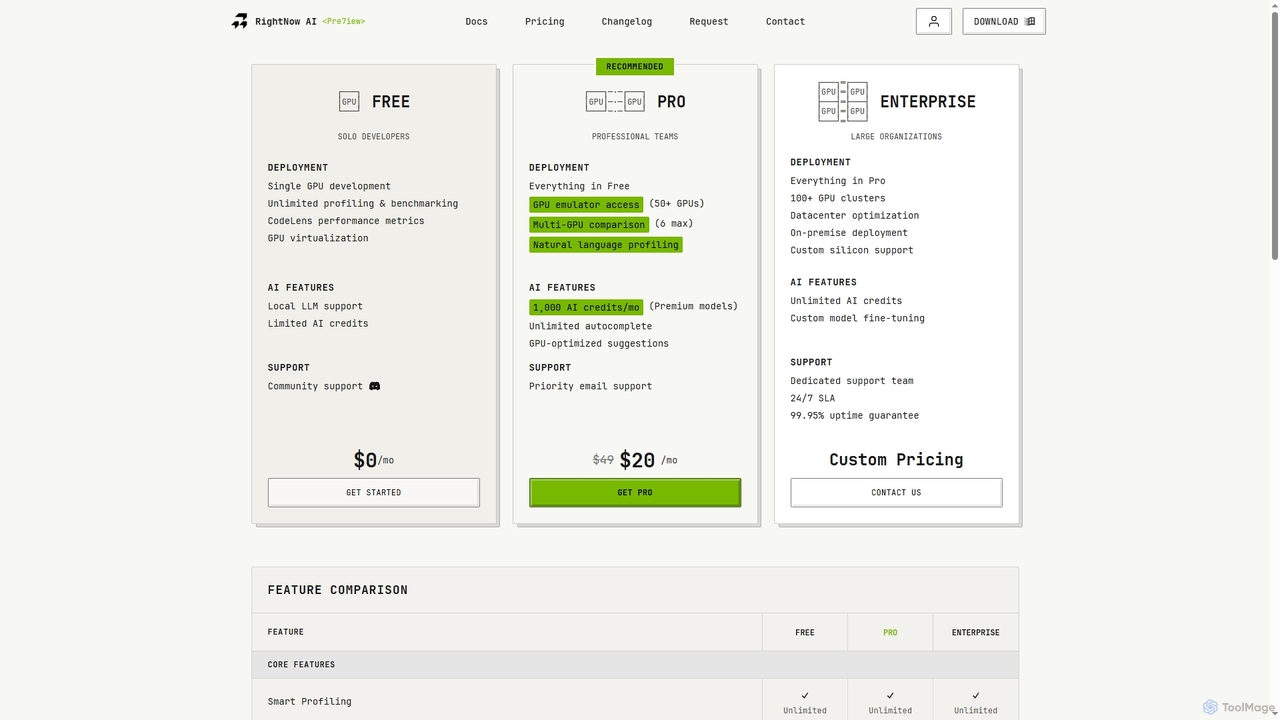Viewport: 1280px width, 720px height.
Task: Click the PRO plan title
Action: coord(671,101)
